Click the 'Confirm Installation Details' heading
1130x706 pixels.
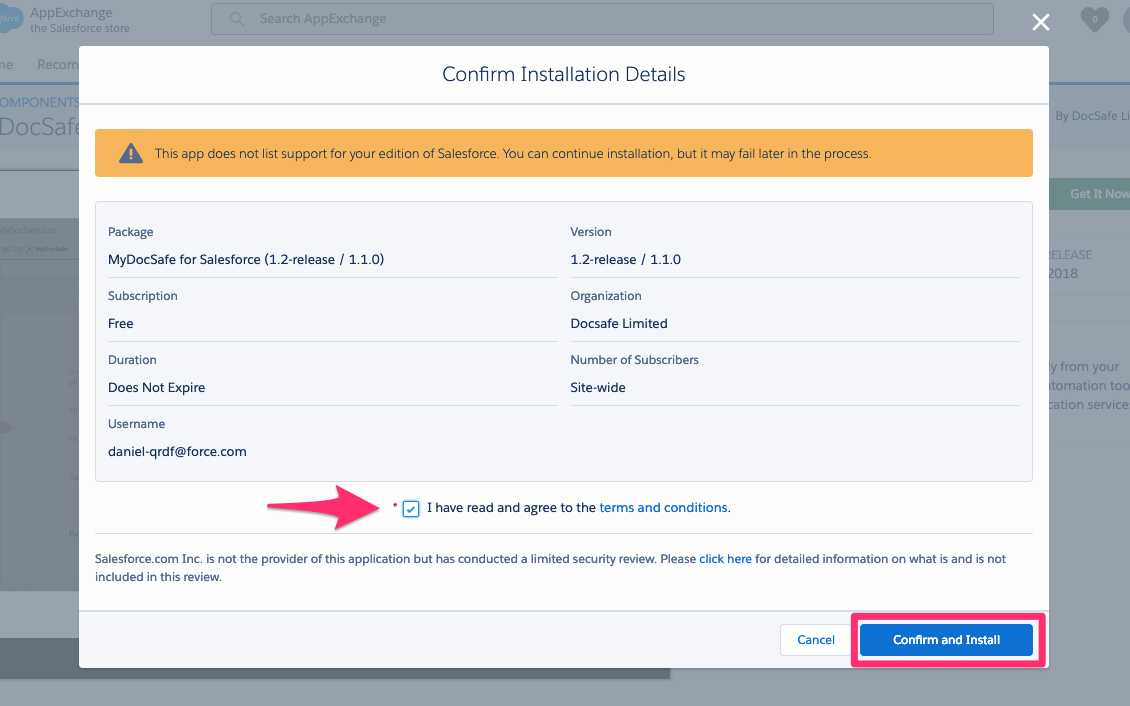pos(564,74)
